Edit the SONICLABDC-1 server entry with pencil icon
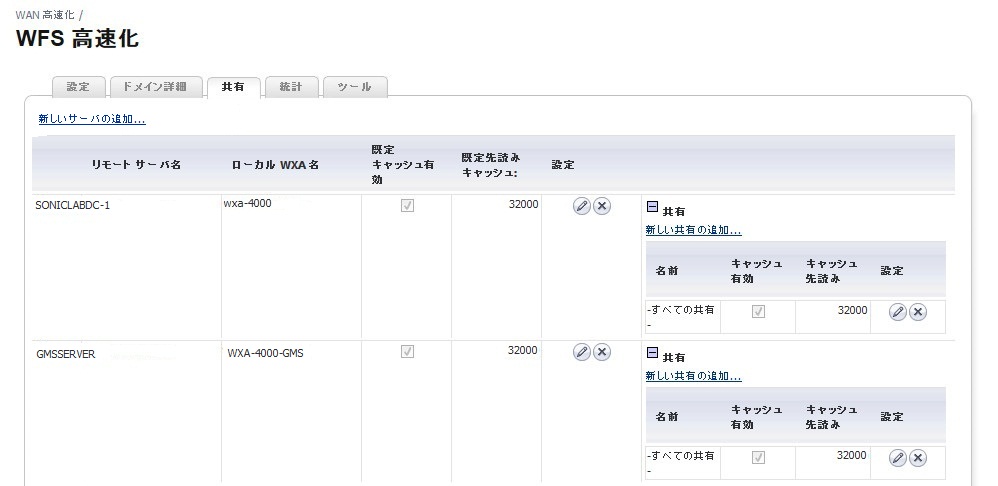Viewport: 998px width, 486px height. 582,206
